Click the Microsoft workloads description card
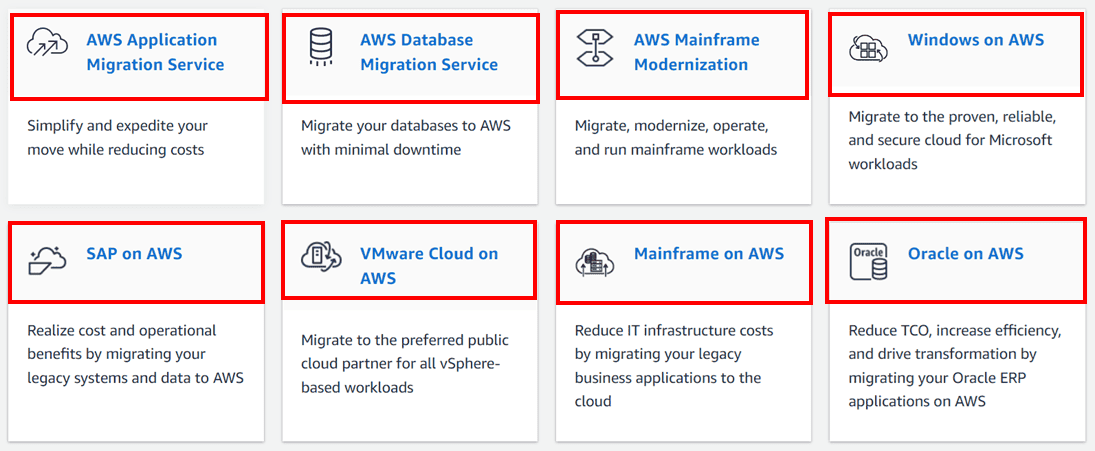Image resolution: width=1095 pixels, height=451 pixels. (x=952, y=140)
